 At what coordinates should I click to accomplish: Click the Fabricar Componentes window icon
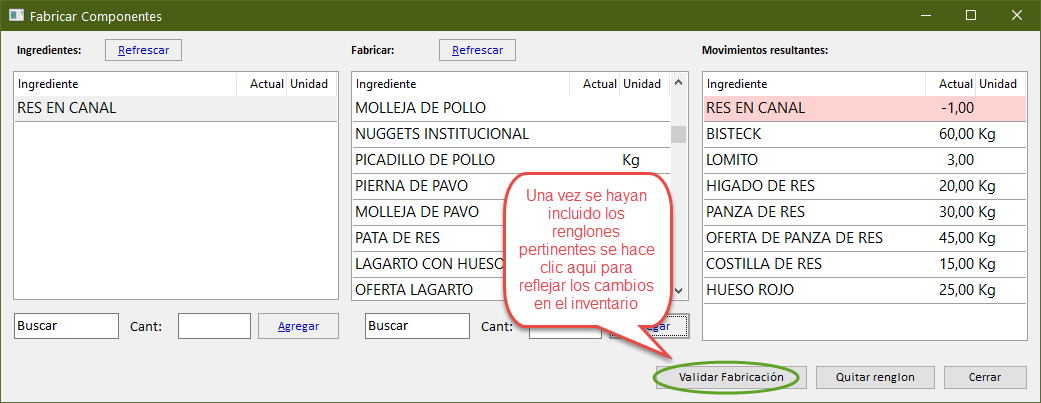(17, 17)
